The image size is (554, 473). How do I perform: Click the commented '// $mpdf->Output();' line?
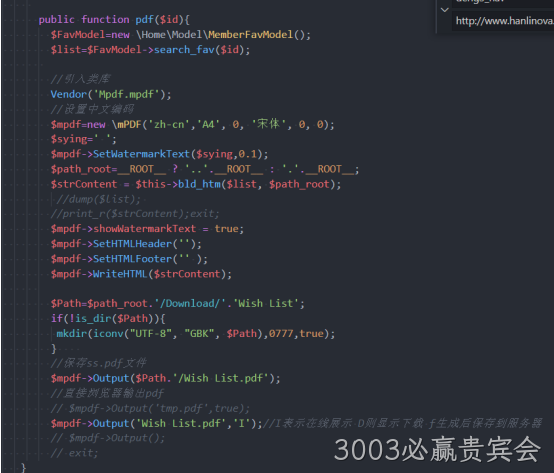(108, 438)
